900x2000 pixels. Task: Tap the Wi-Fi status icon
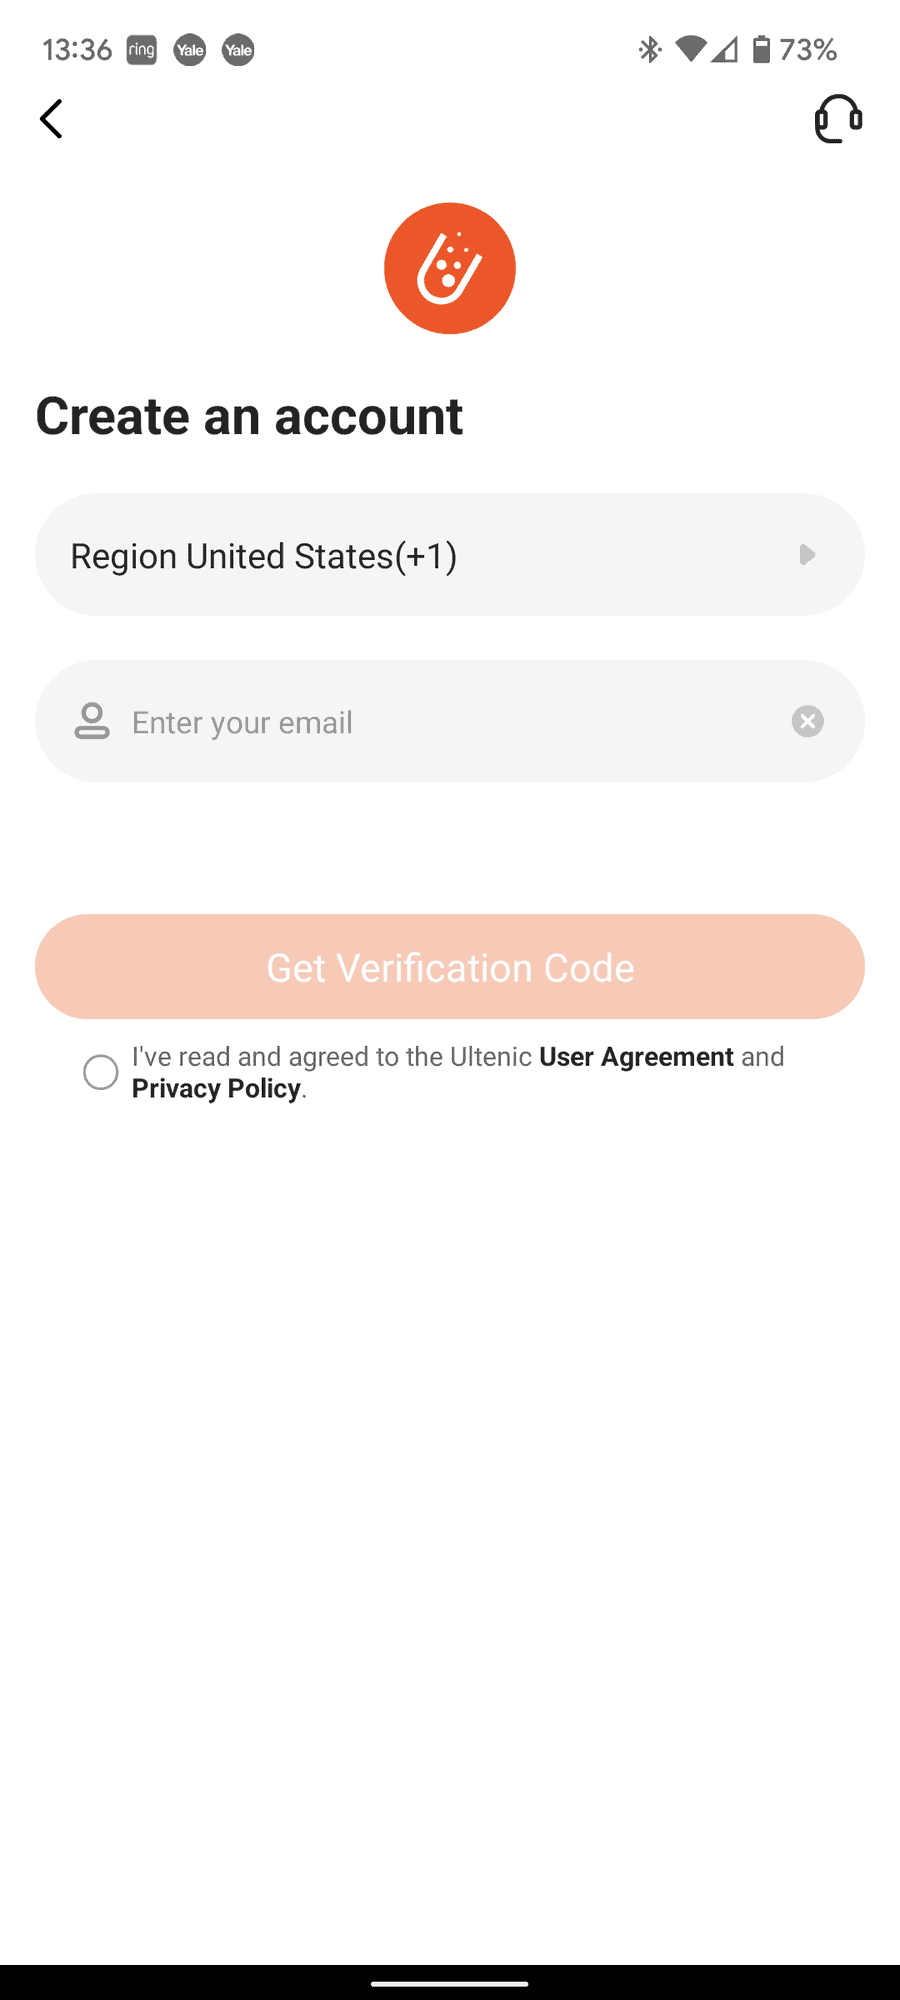690,49
